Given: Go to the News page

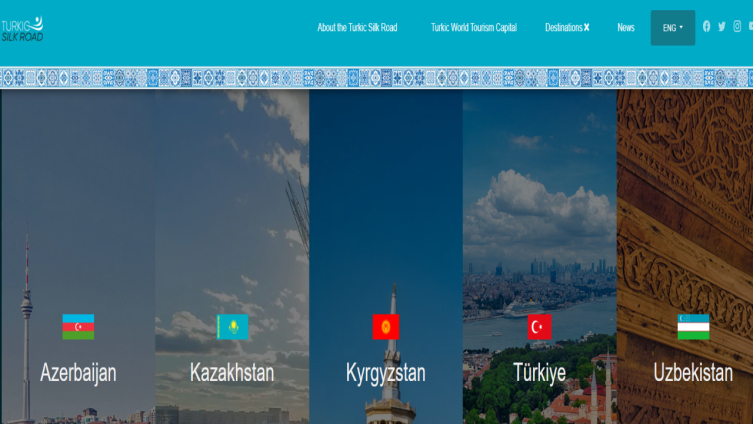Looking at the screenshot, I should pyautogui.click(x=626, y=28).
